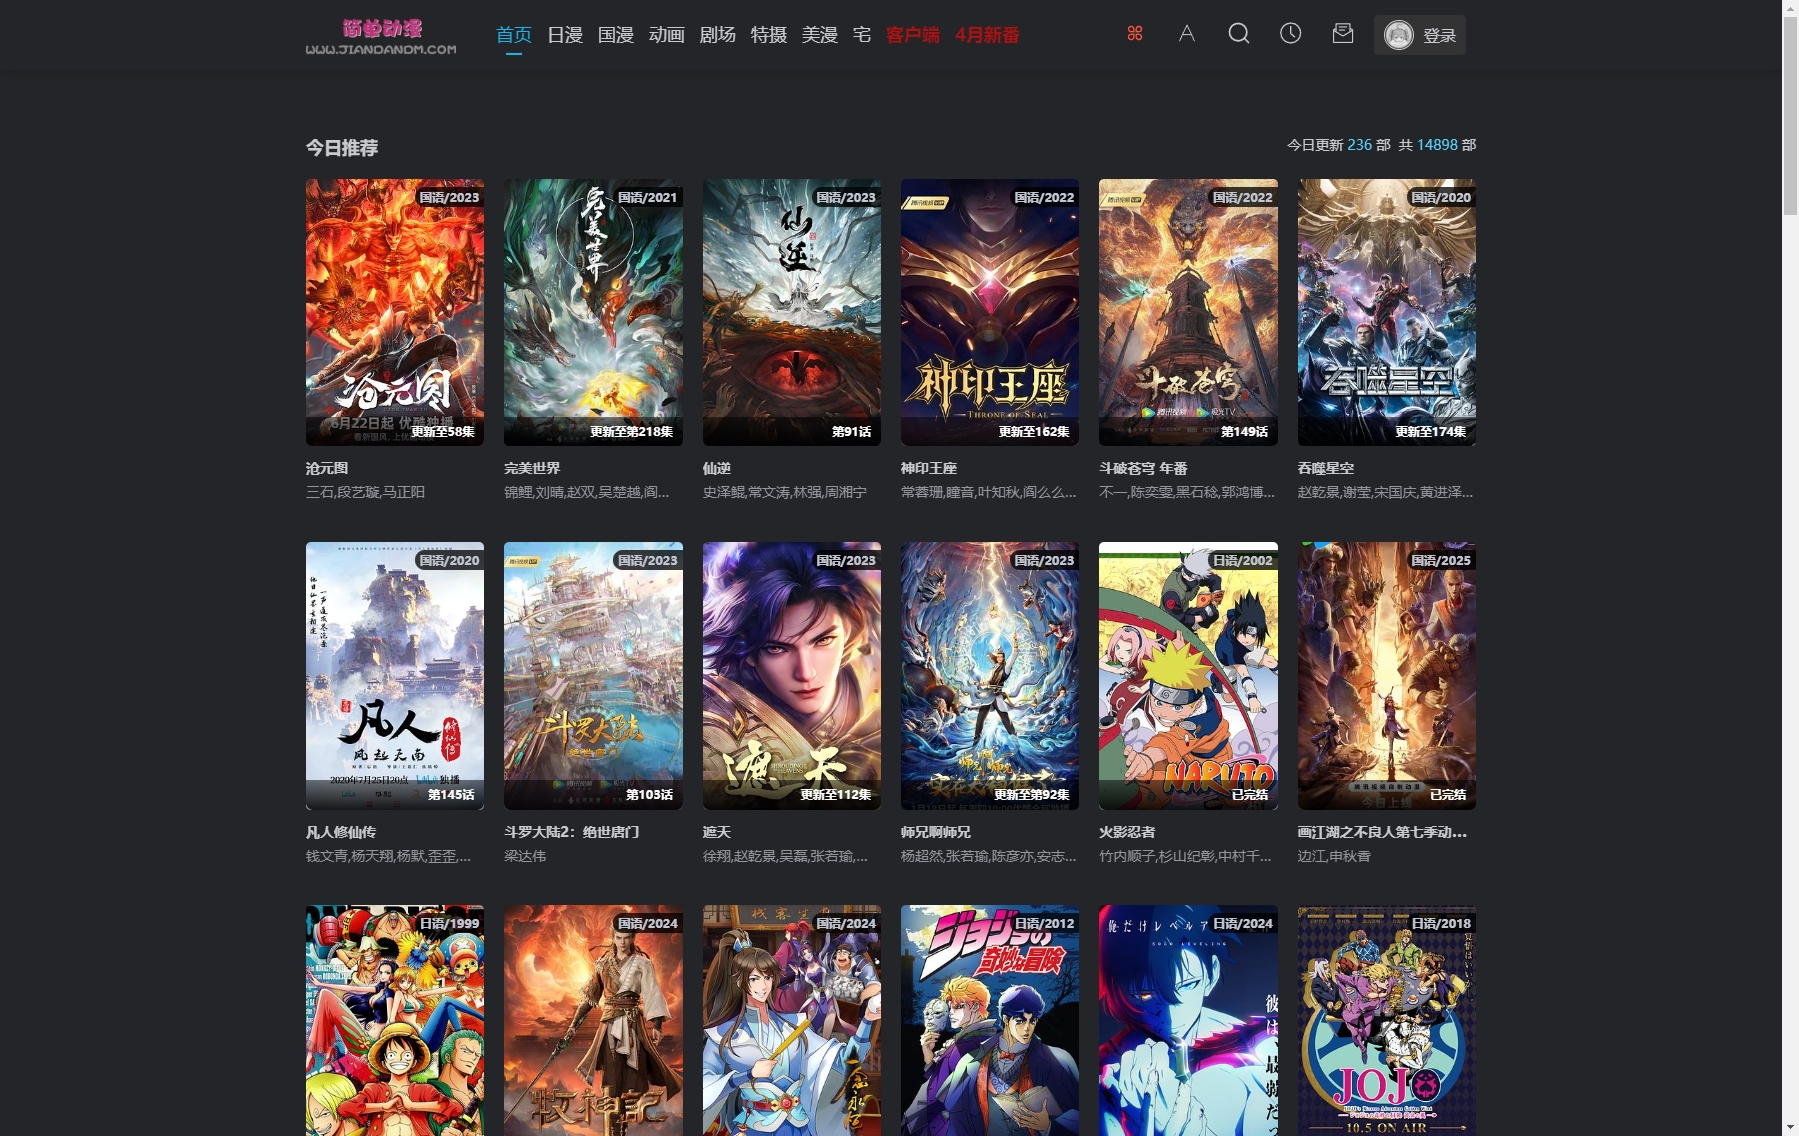Open the 神印王座 poster thumbnail
Image resolution: width=1799 pixels, height=1136 pixels.
pyautogui.click(x=989, y=312)
